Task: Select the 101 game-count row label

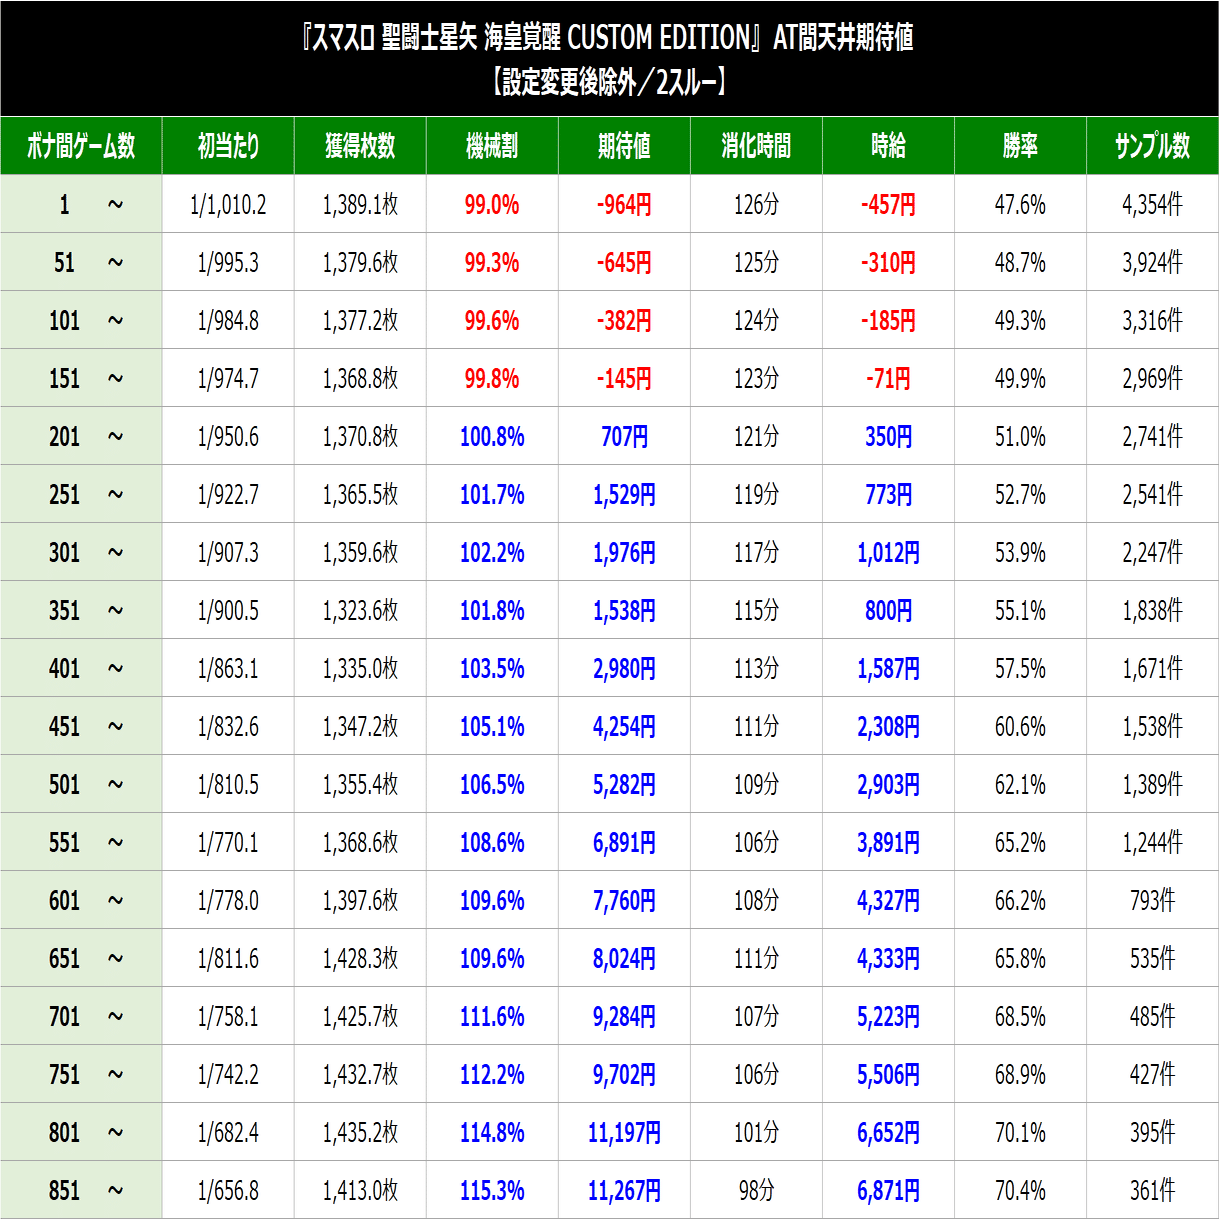Action: point(81,321)
